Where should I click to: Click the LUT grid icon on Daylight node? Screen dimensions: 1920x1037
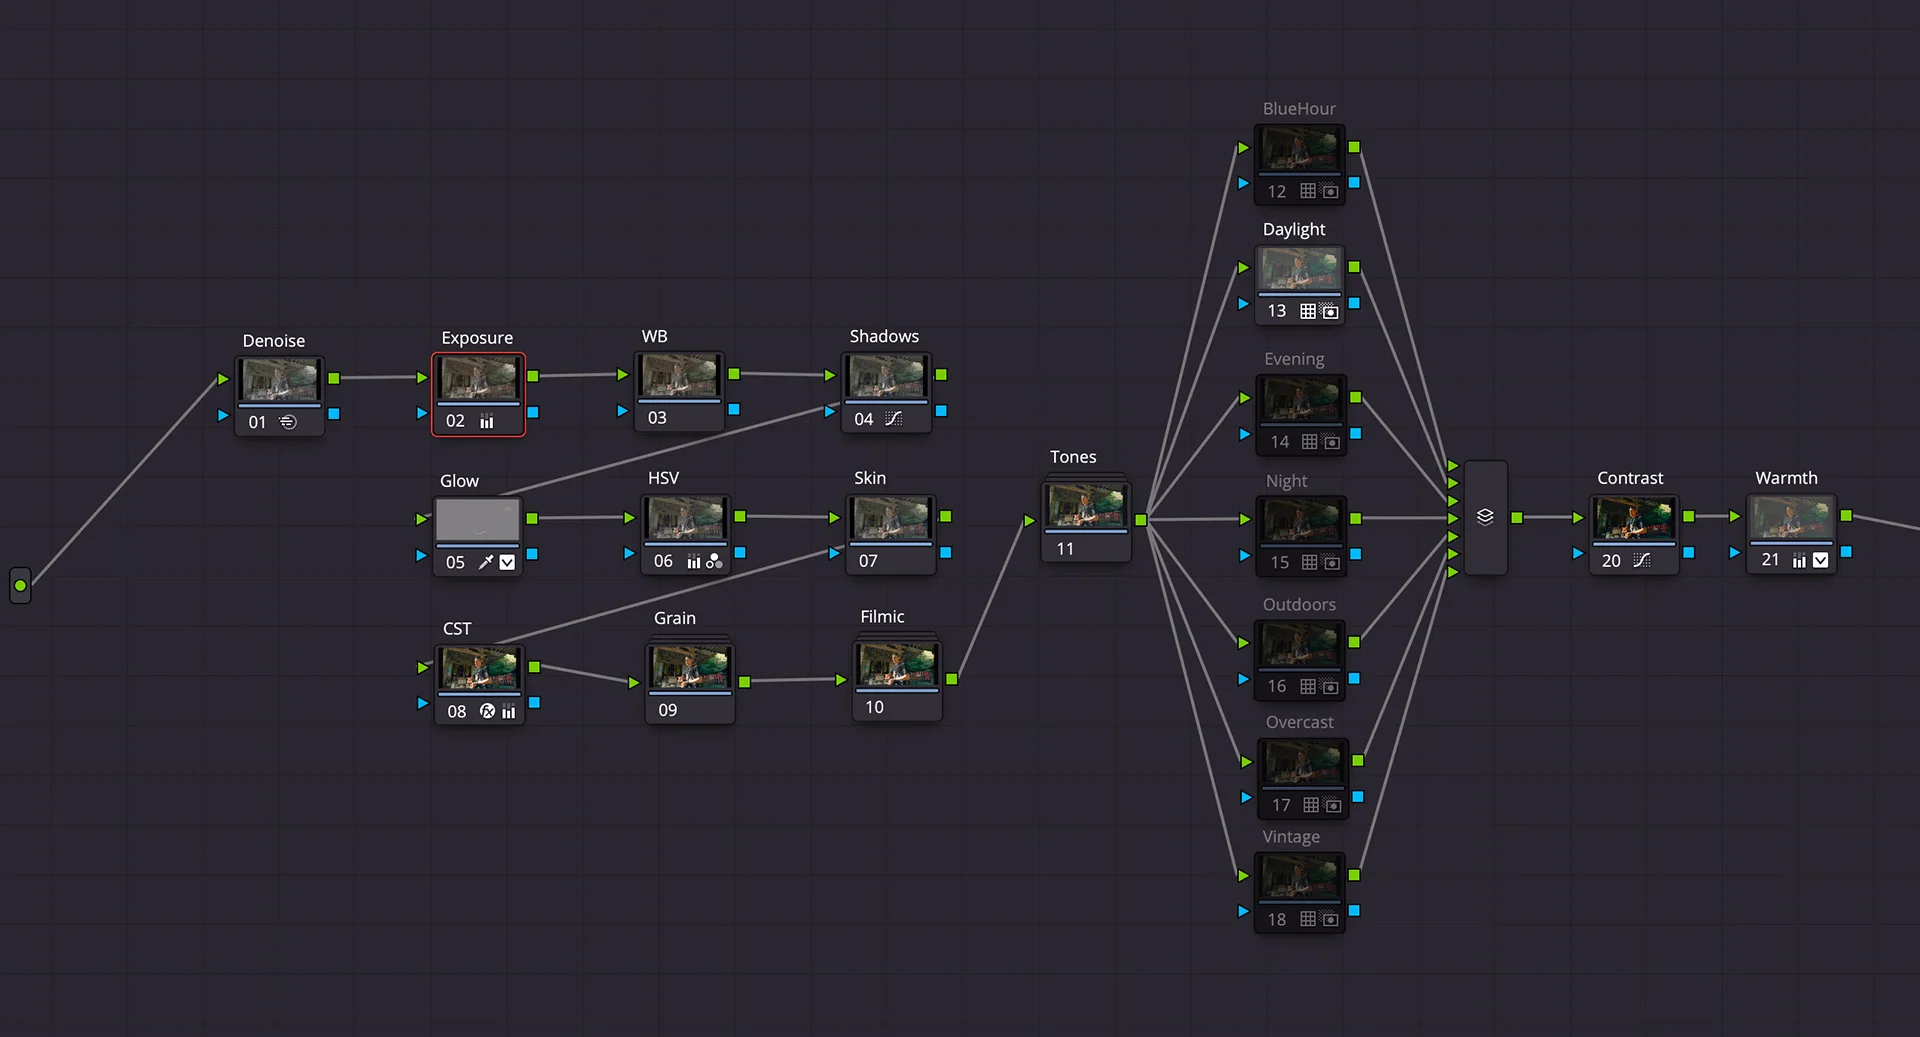pyautogui.click(x=1307, y=311)
